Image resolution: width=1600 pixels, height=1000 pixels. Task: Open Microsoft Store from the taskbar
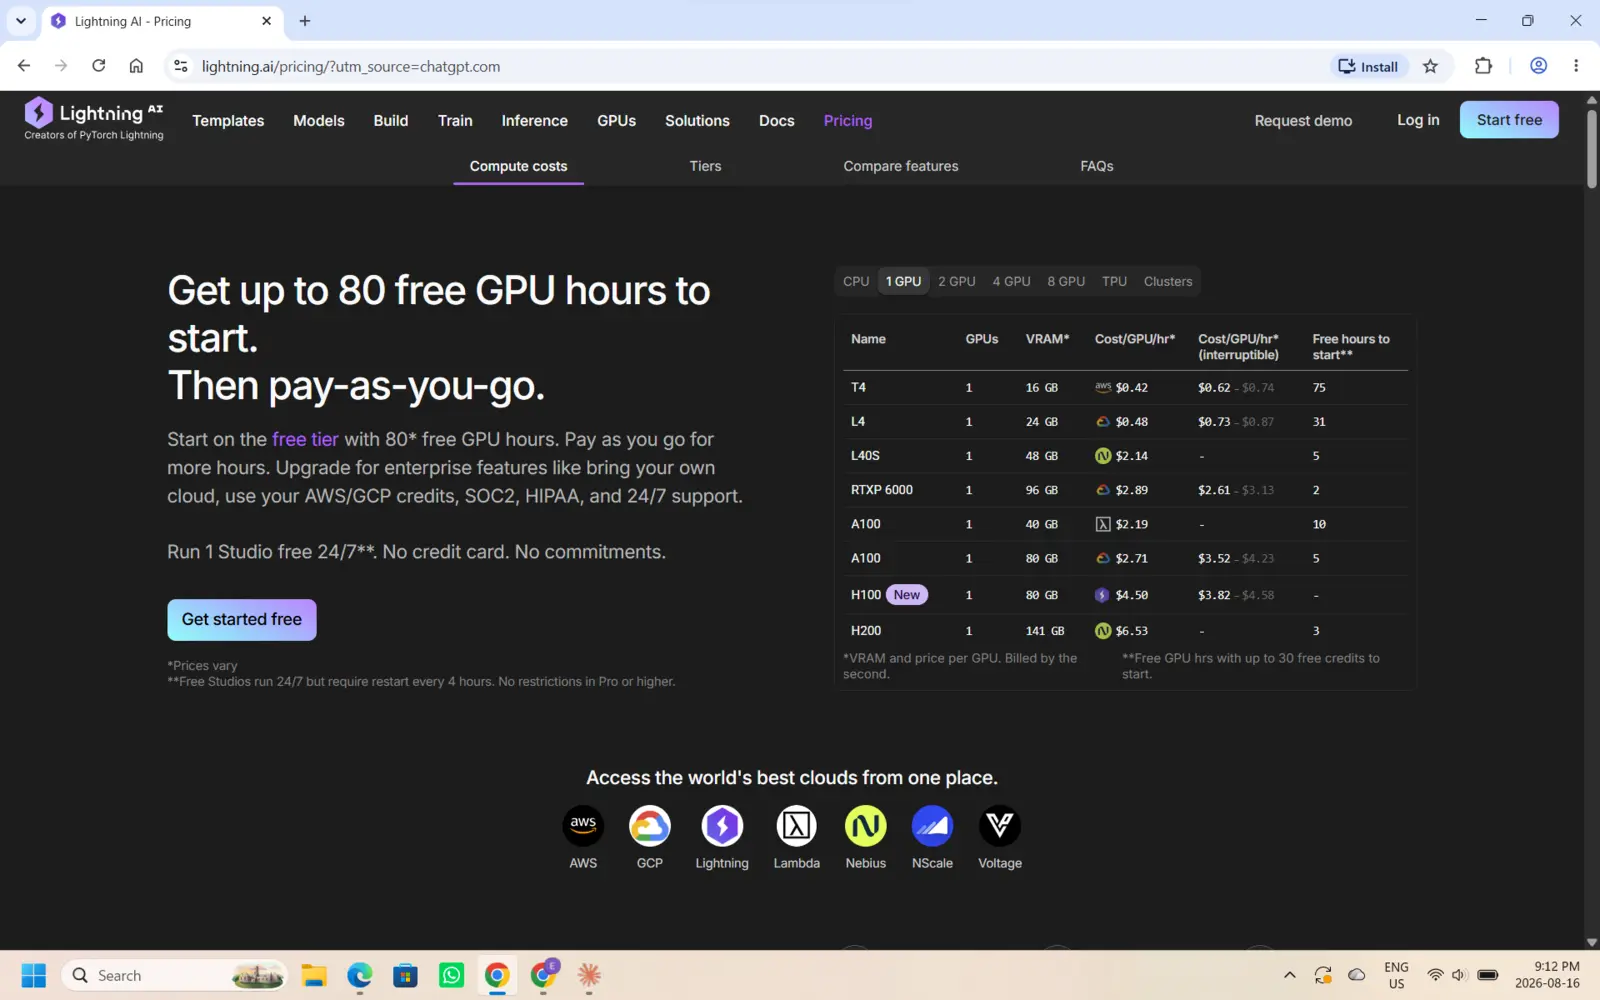[406, 975]
